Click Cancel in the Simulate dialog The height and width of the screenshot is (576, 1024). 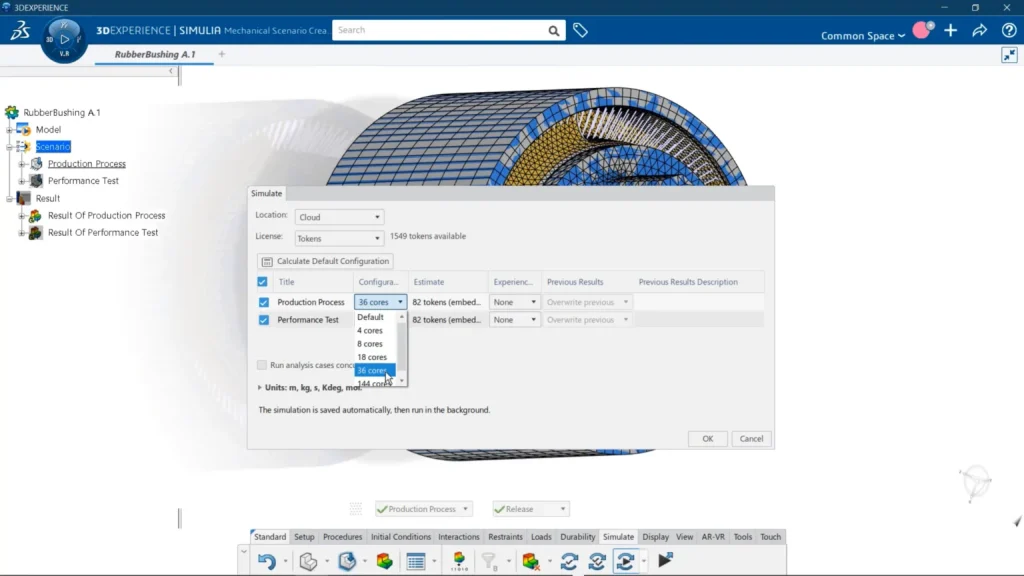click(751, 439)
